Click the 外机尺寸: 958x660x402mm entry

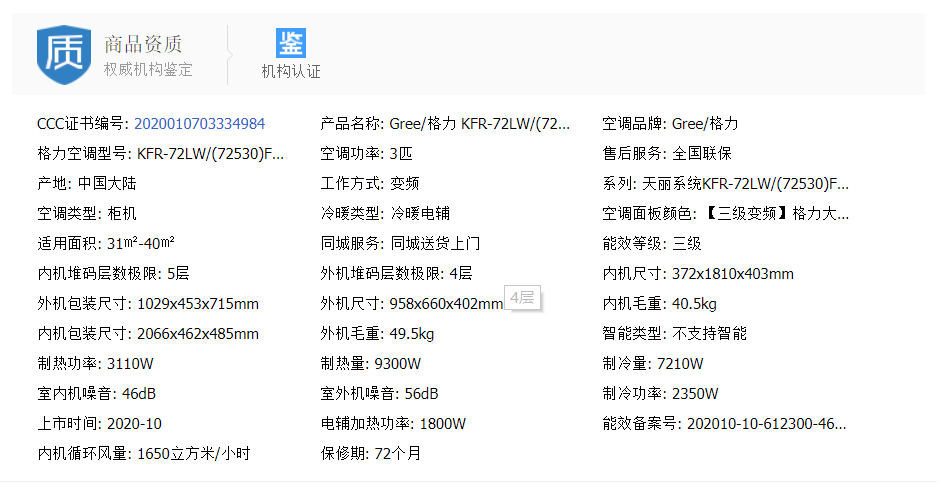[412, 303]
